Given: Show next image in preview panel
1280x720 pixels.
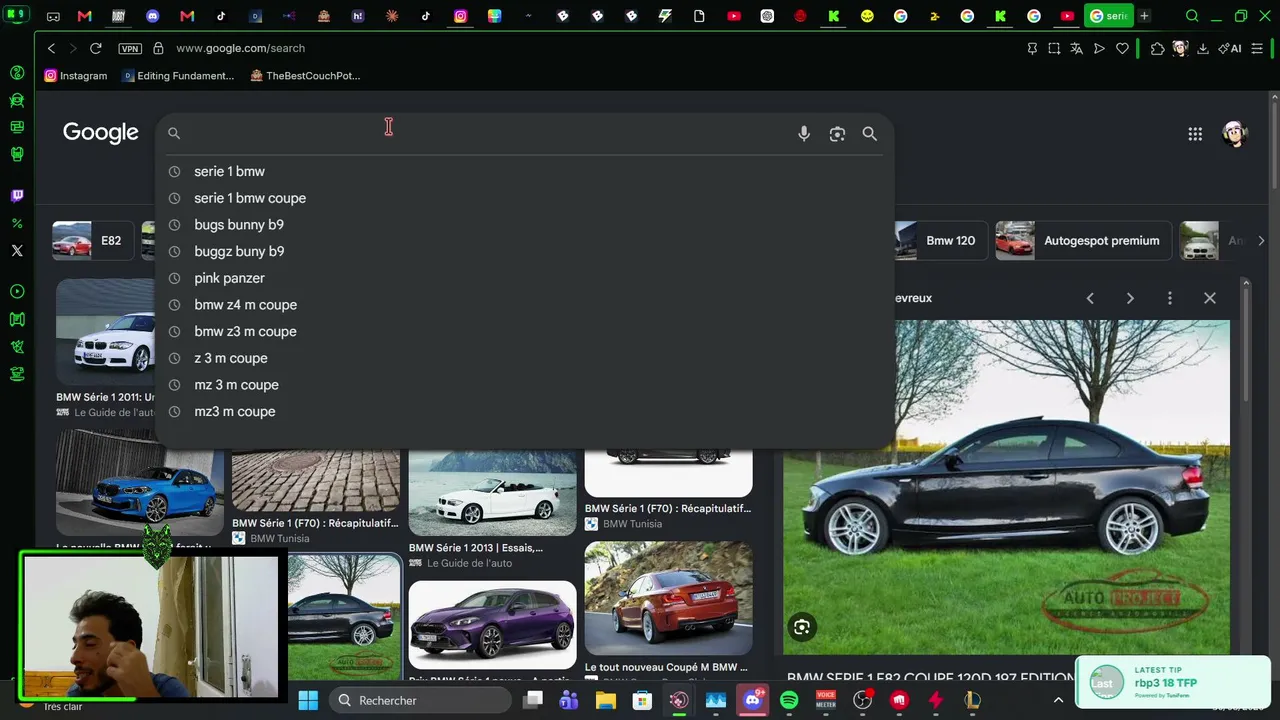Looking at the screenshot, I should pyautogui.click(x=1130, y=298).
